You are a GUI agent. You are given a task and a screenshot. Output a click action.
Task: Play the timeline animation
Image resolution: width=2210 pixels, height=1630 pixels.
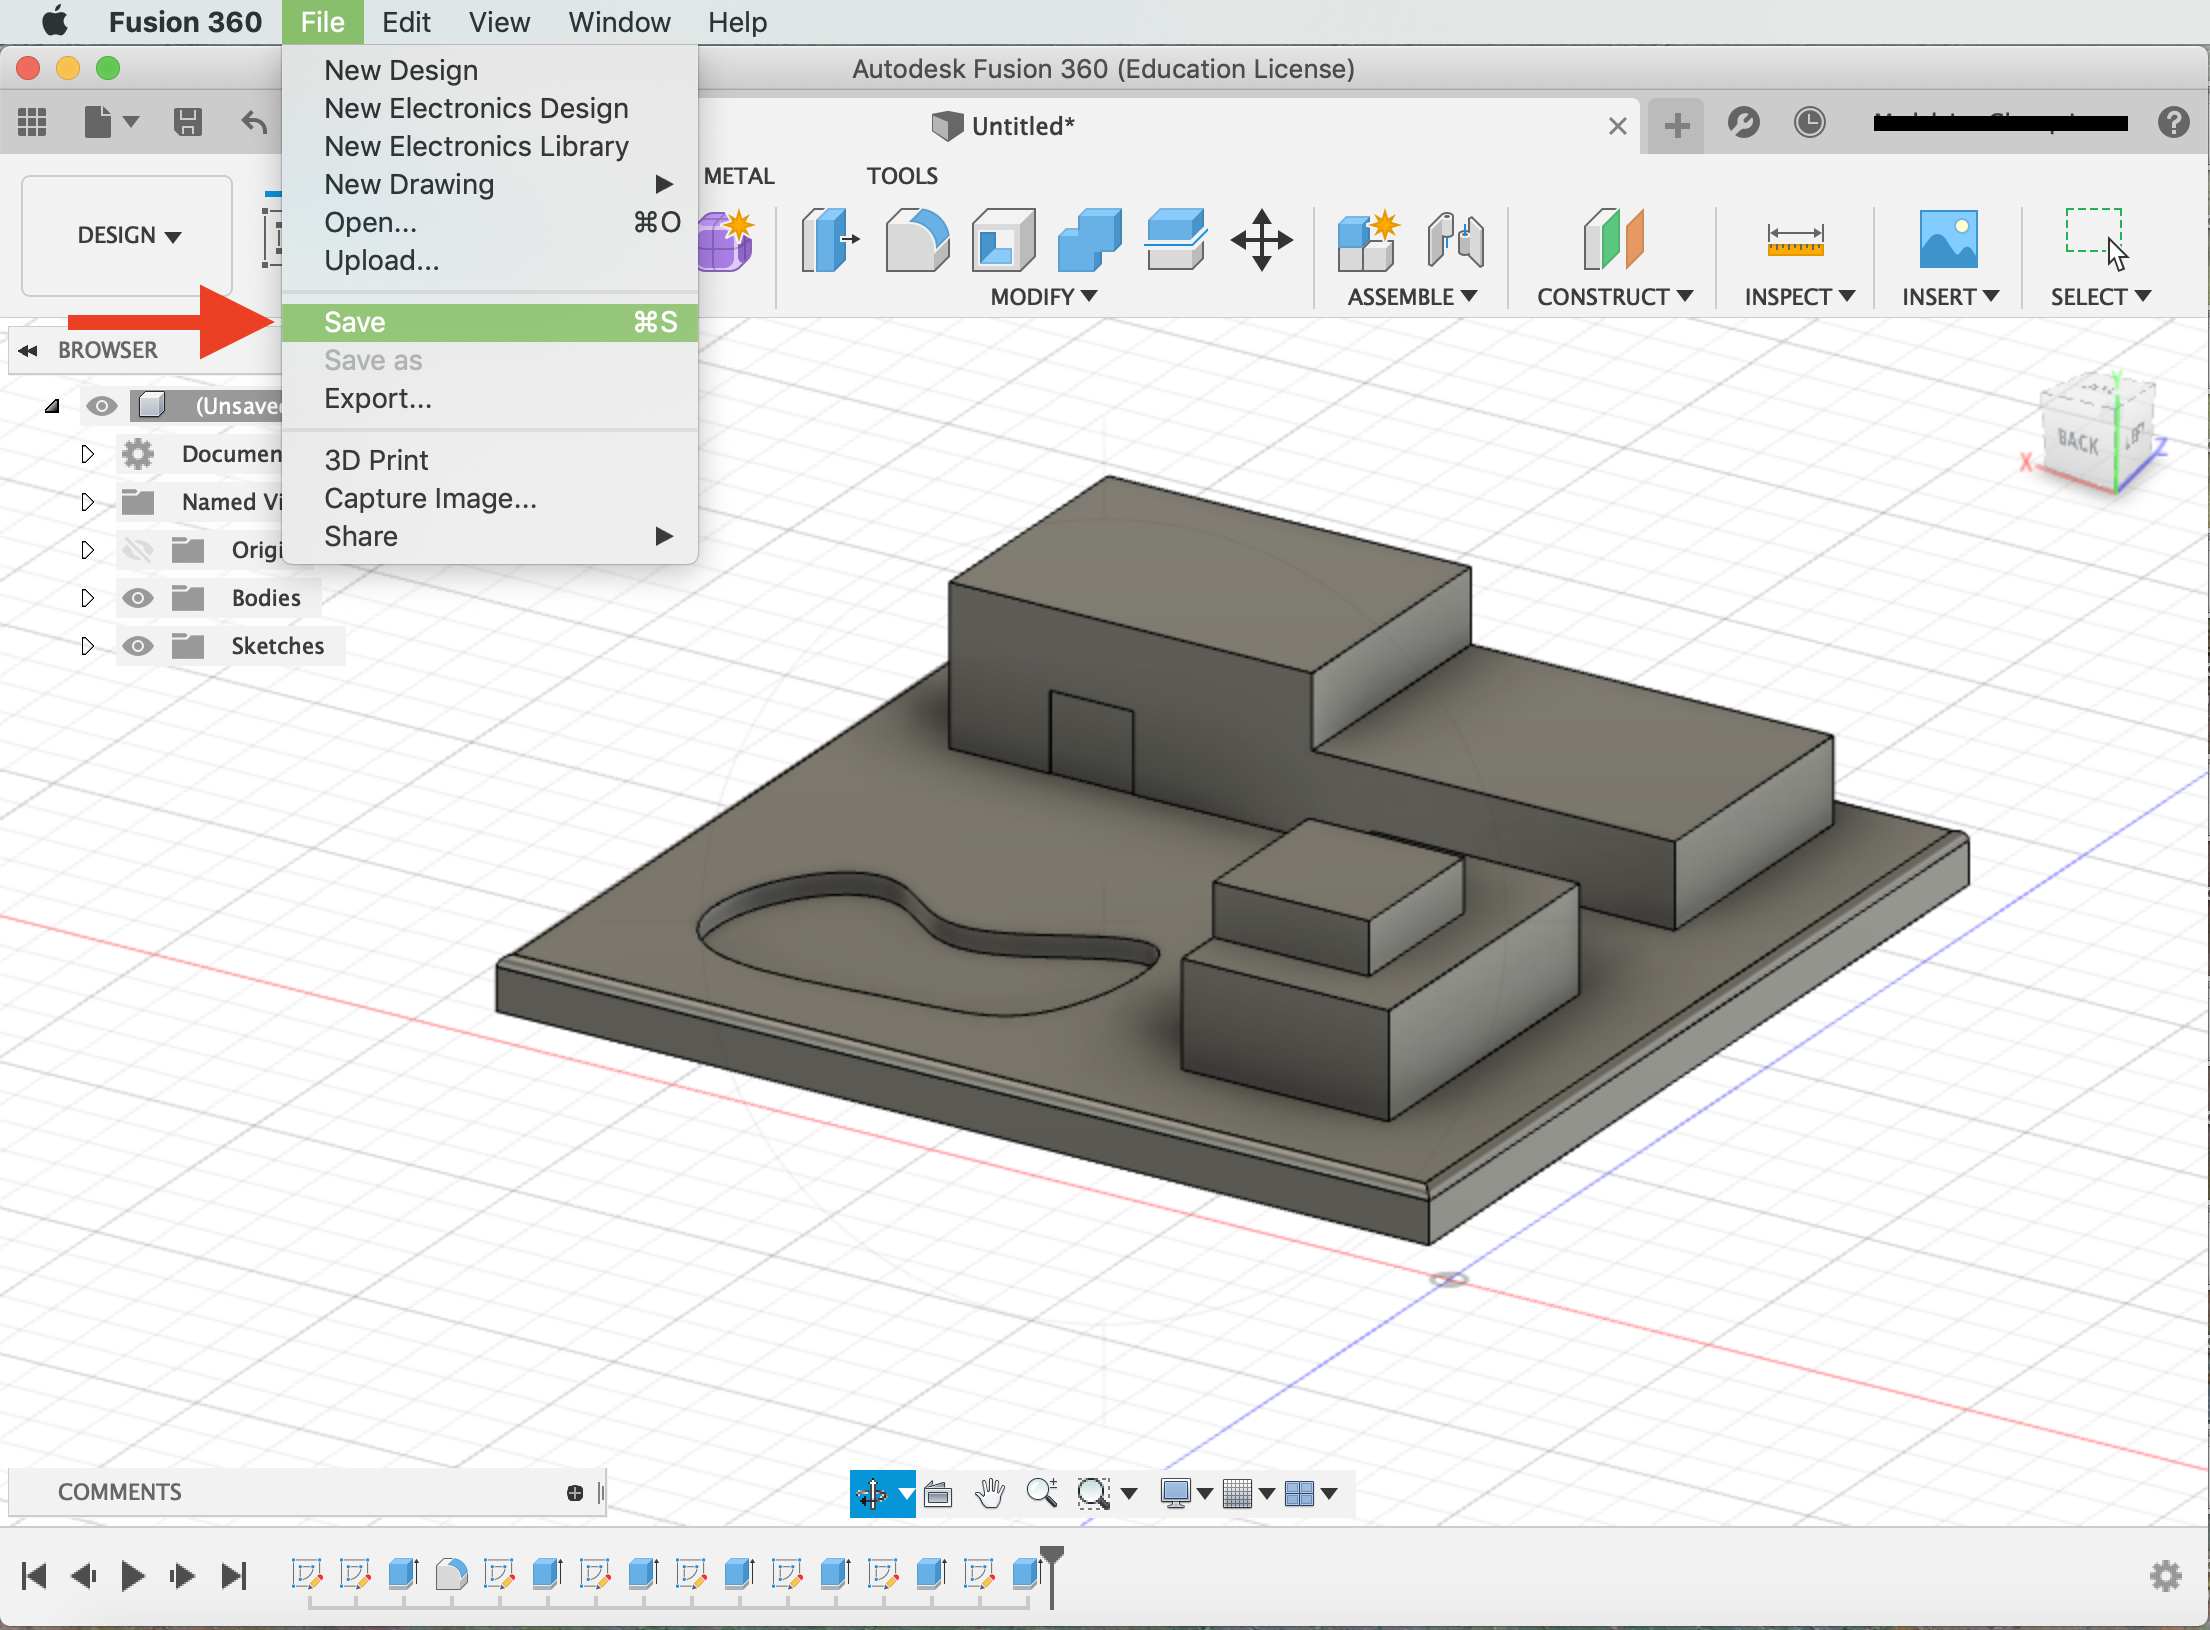133,1576
